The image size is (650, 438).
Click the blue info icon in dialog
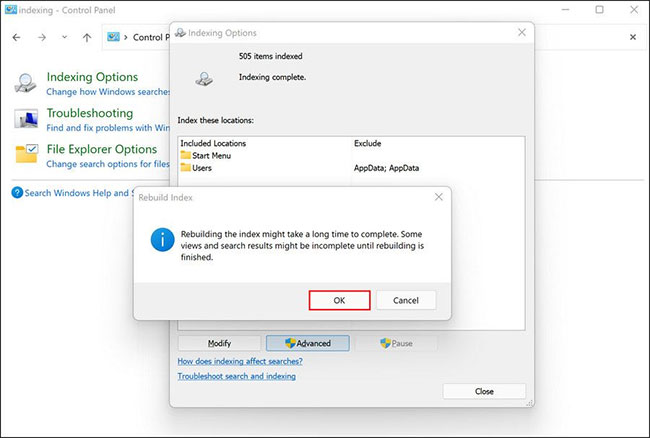click(162, 241)
